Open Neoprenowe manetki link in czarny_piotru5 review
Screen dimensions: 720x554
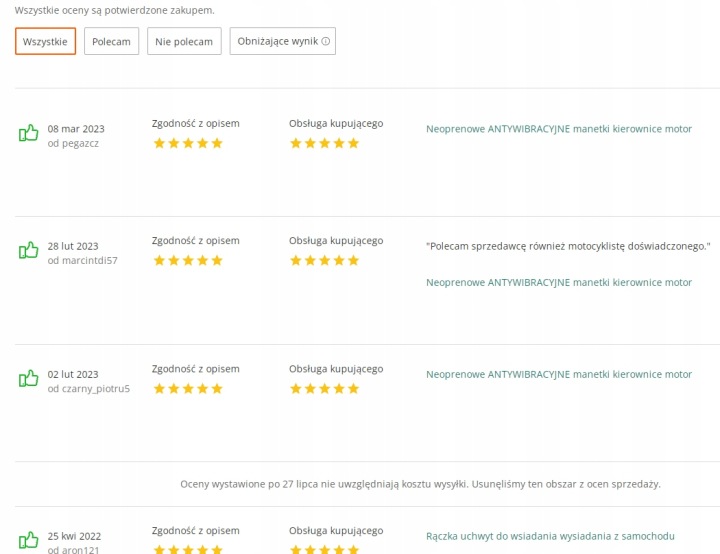(x=559, y=374)
